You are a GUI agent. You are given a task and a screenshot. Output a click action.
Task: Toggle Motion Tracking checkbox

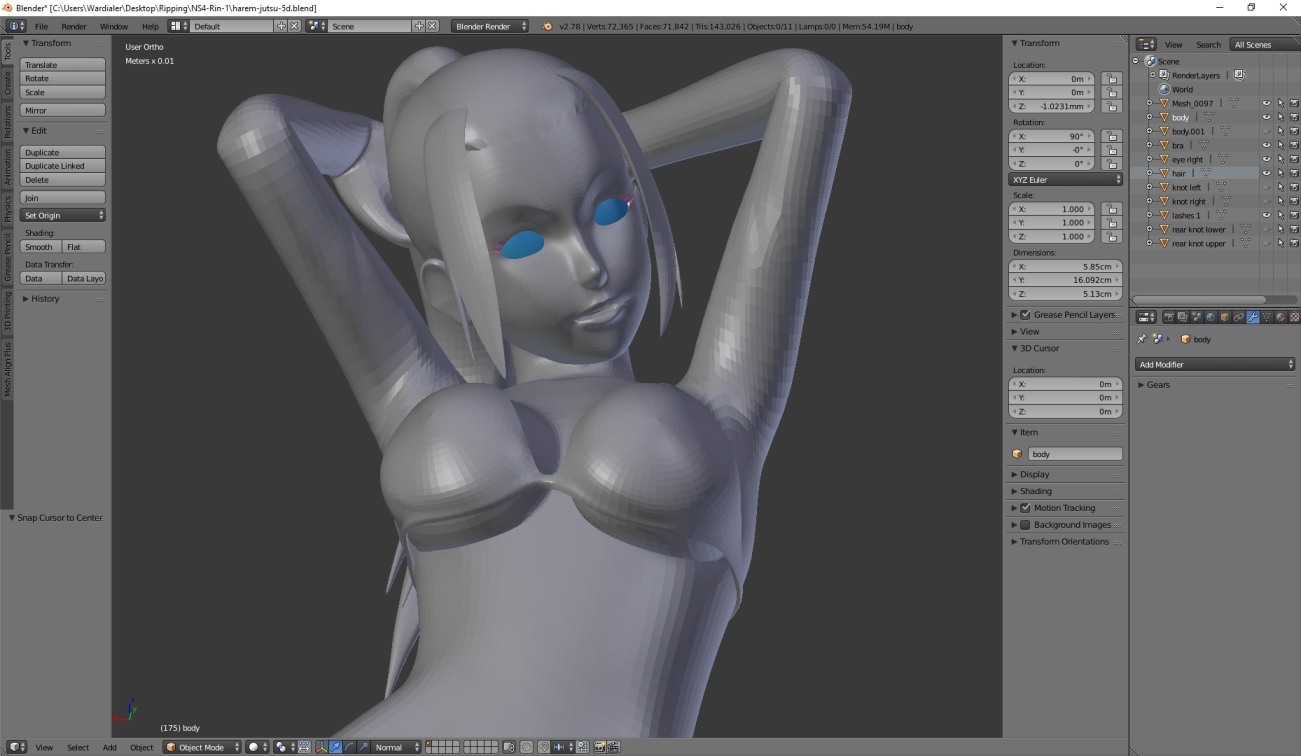tap(1025, 508)
